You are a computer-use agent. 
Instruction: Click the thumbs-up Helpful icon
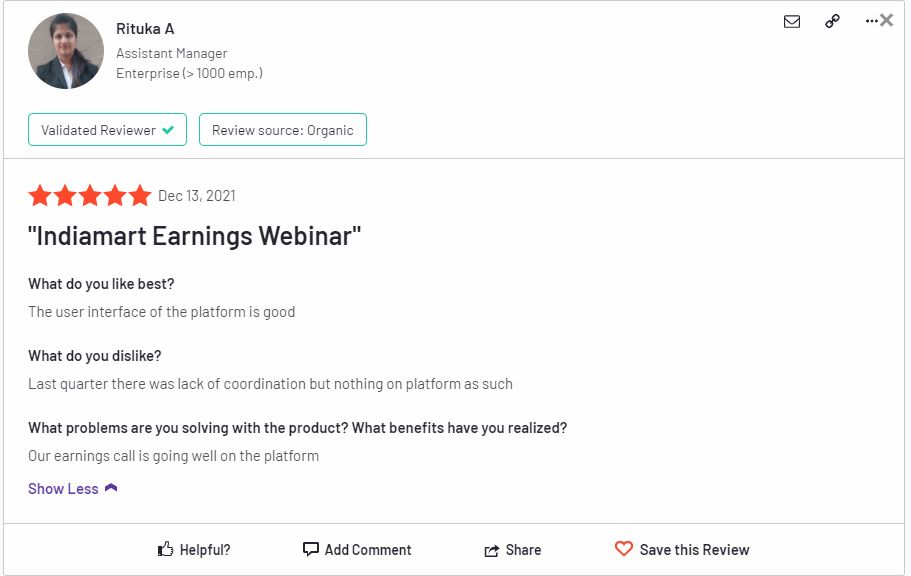(x=166, y=549)
